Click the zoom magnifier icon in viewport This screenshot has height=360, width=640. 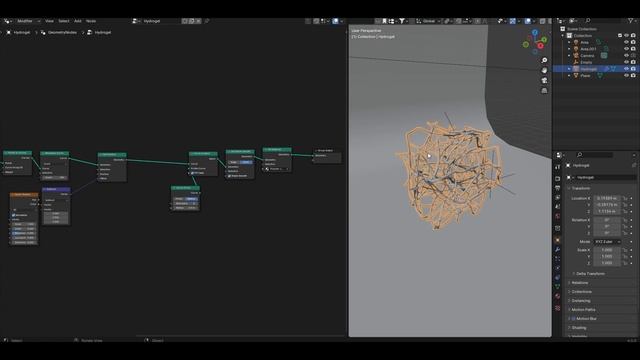544,60
